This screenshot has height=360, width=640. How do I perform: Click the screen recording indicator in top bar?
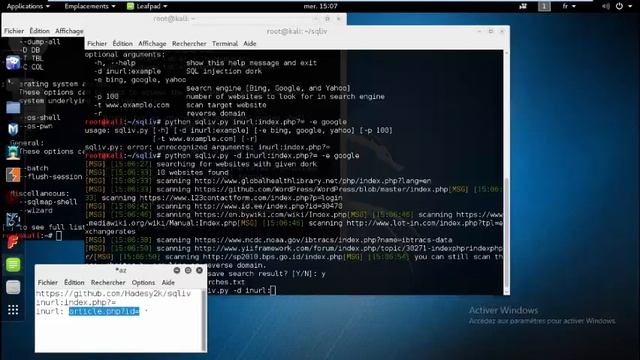[x=523, y=6]
